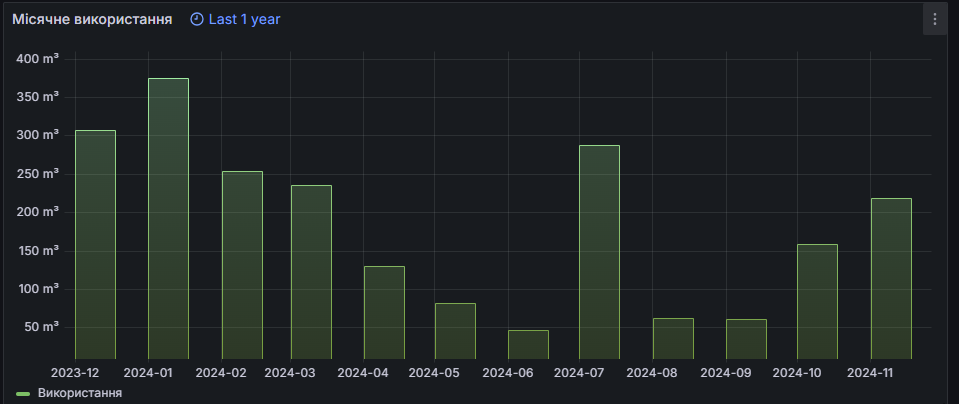Click the clock icon next to Last 1 year
This screenshot has width=959, height=404.
click(197, 20)
